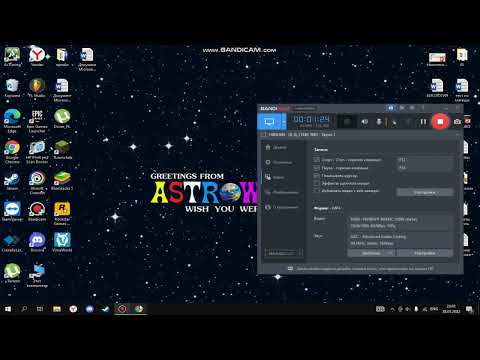This screenshot has width=480, height=360.
Task: Launch Steam desktop shortcut
Action: [12, 181]
